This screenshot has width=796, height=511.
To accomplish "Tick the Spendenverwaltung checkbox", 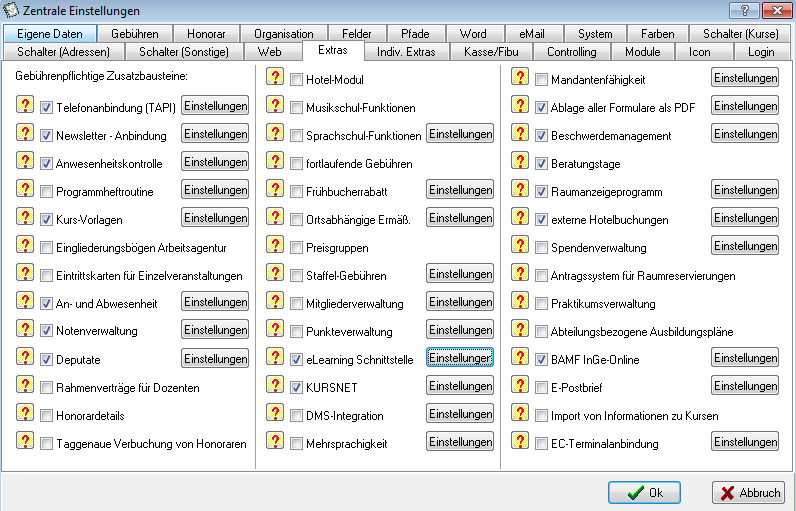I will (x=541, y=248).
